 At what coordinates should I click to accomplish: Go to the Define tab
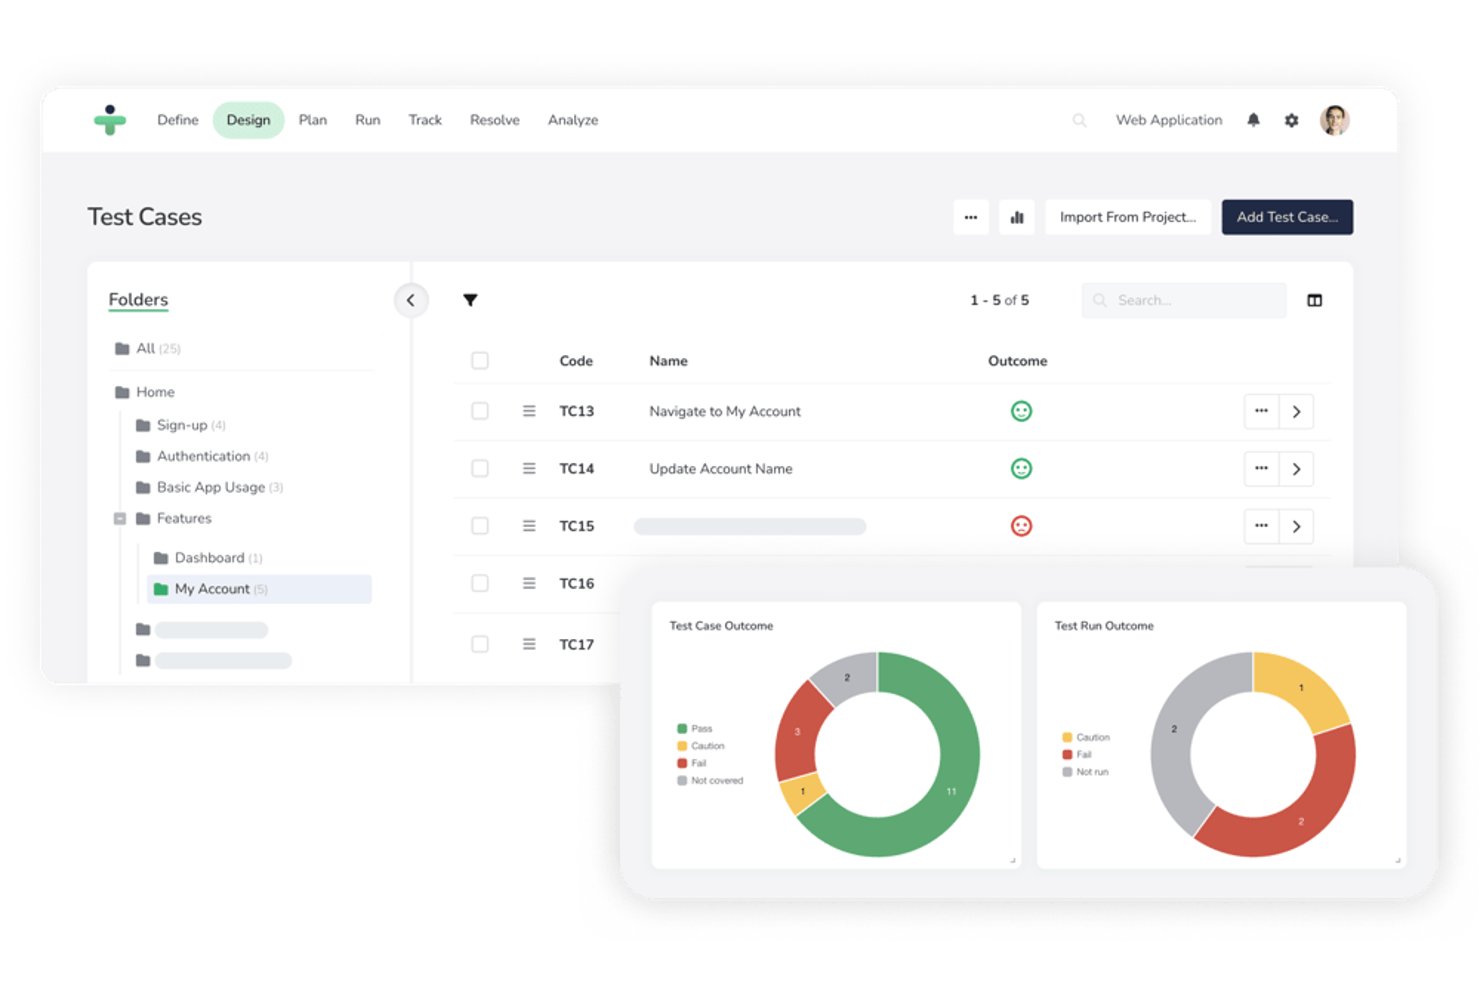point(178,120)
